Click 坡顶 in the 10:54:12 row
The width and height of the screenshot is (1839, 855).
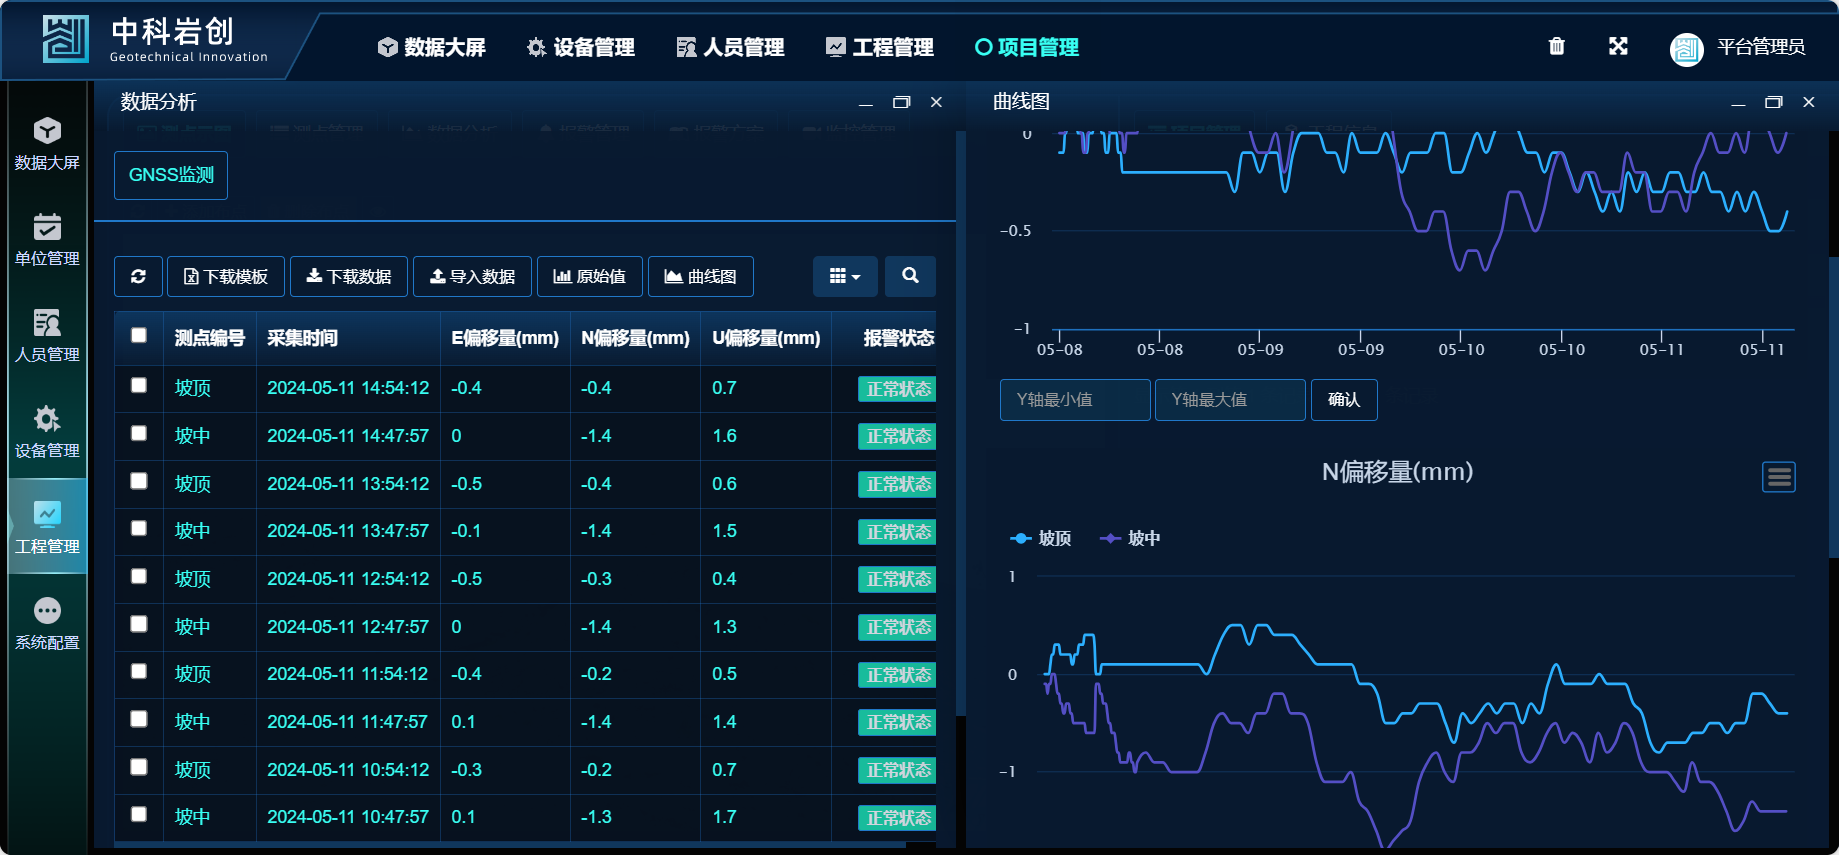coord(192,770)
